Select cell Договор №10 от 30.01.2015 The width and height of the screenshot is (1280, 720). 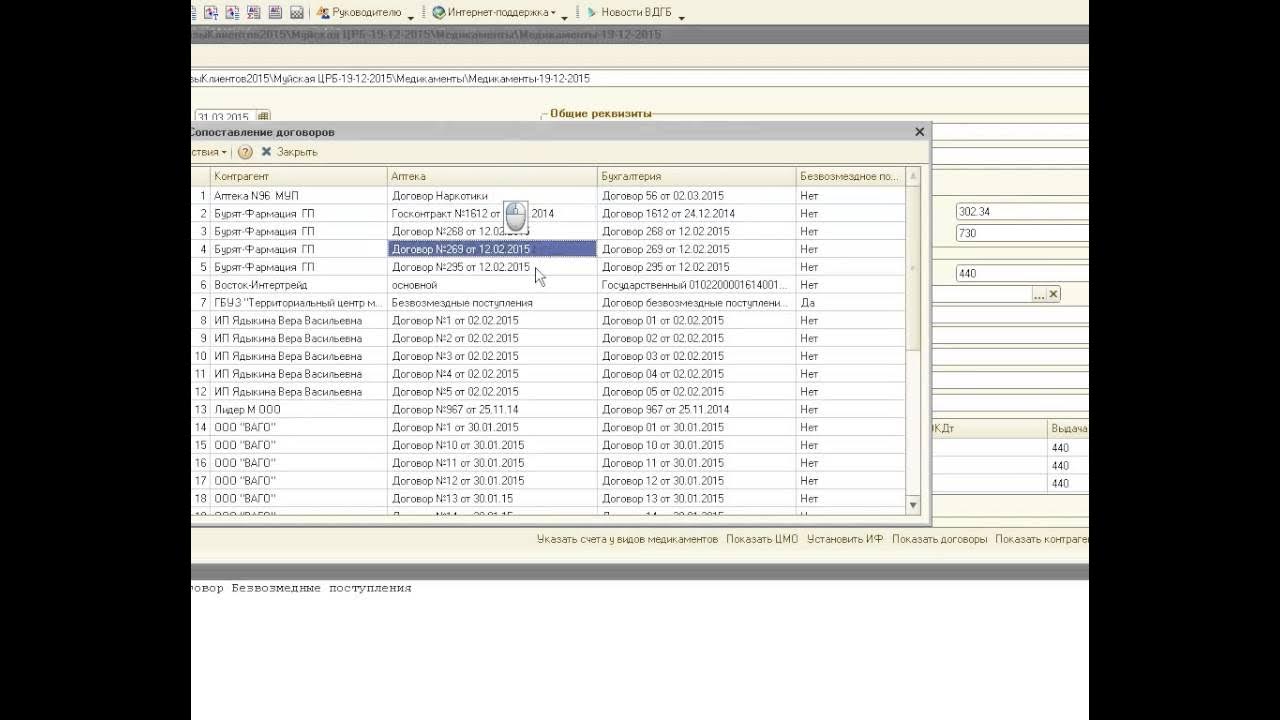[492, 445]
